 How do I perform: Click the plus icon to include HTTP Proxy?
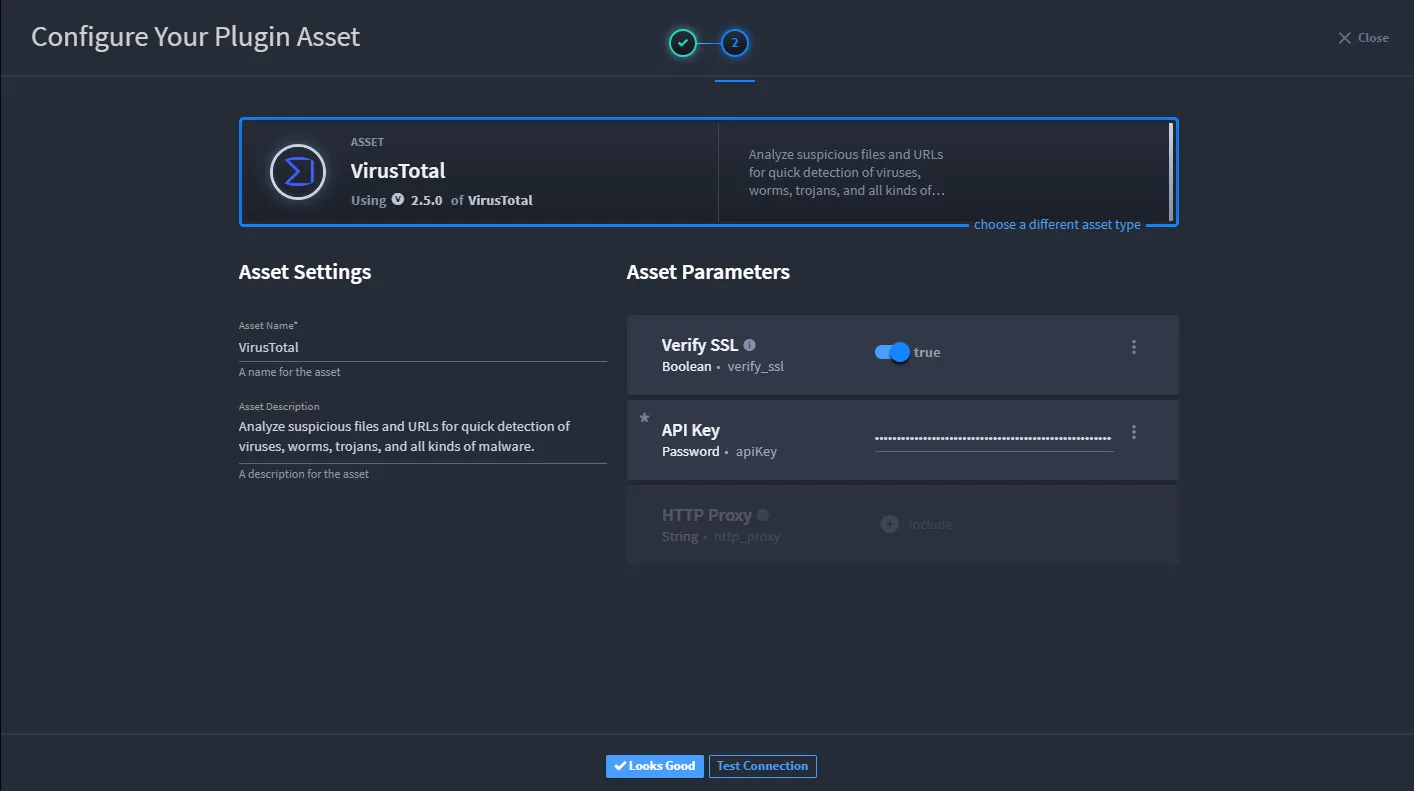(889, 524)
